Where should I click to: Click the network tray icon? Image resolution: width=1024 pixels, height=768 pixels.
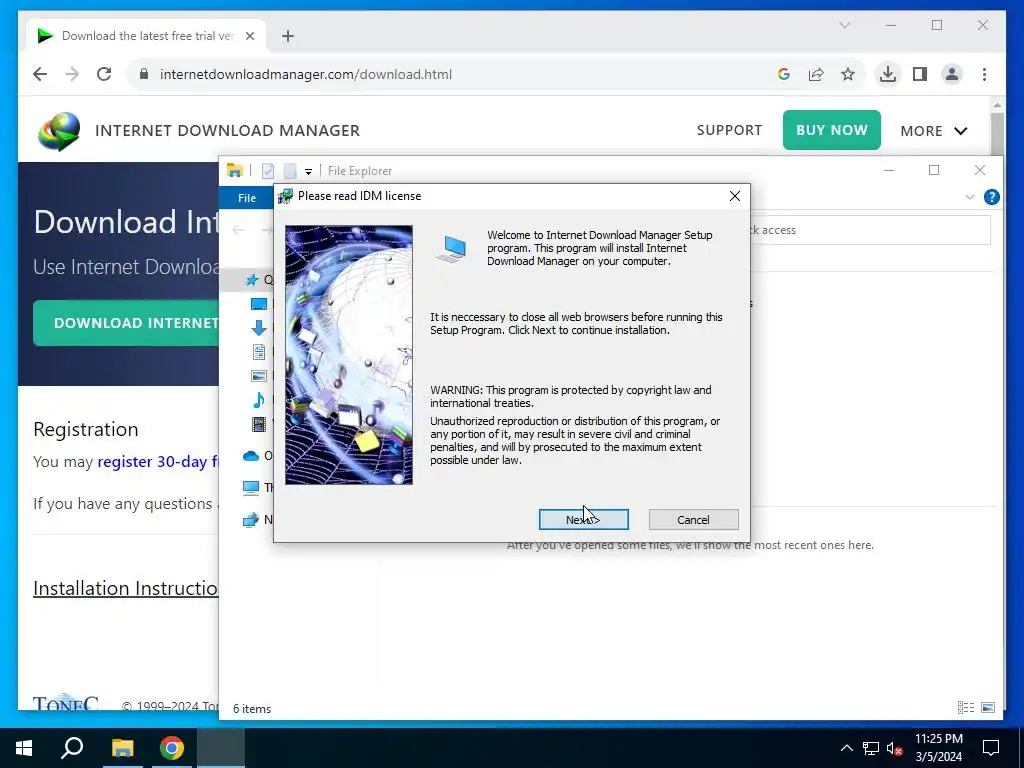871,748
